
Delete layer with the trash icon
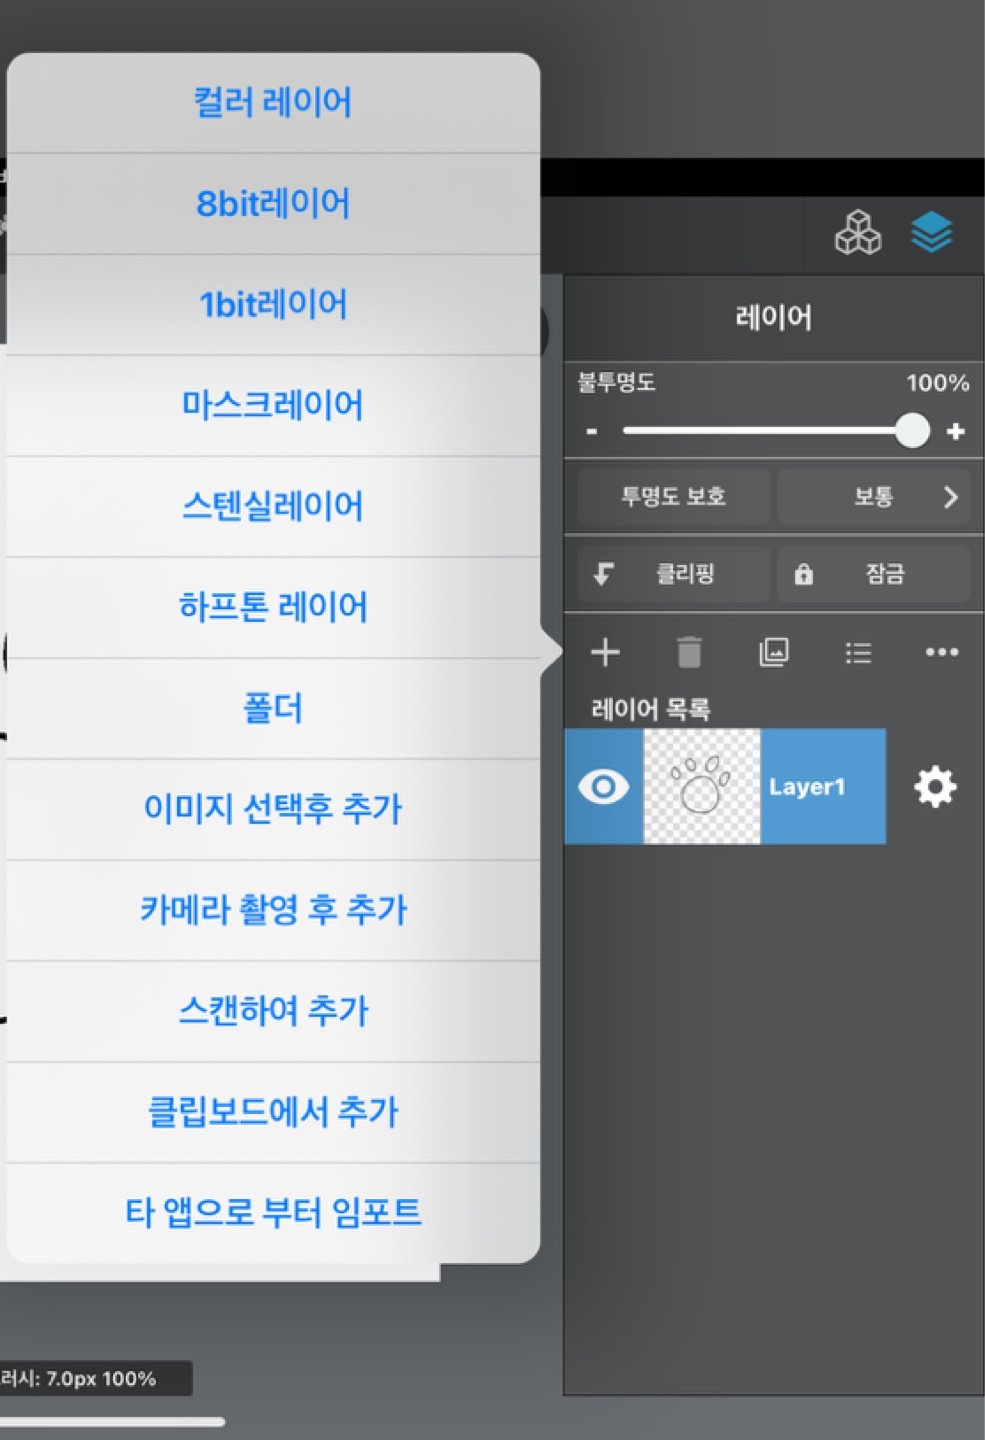click(689, 653)
